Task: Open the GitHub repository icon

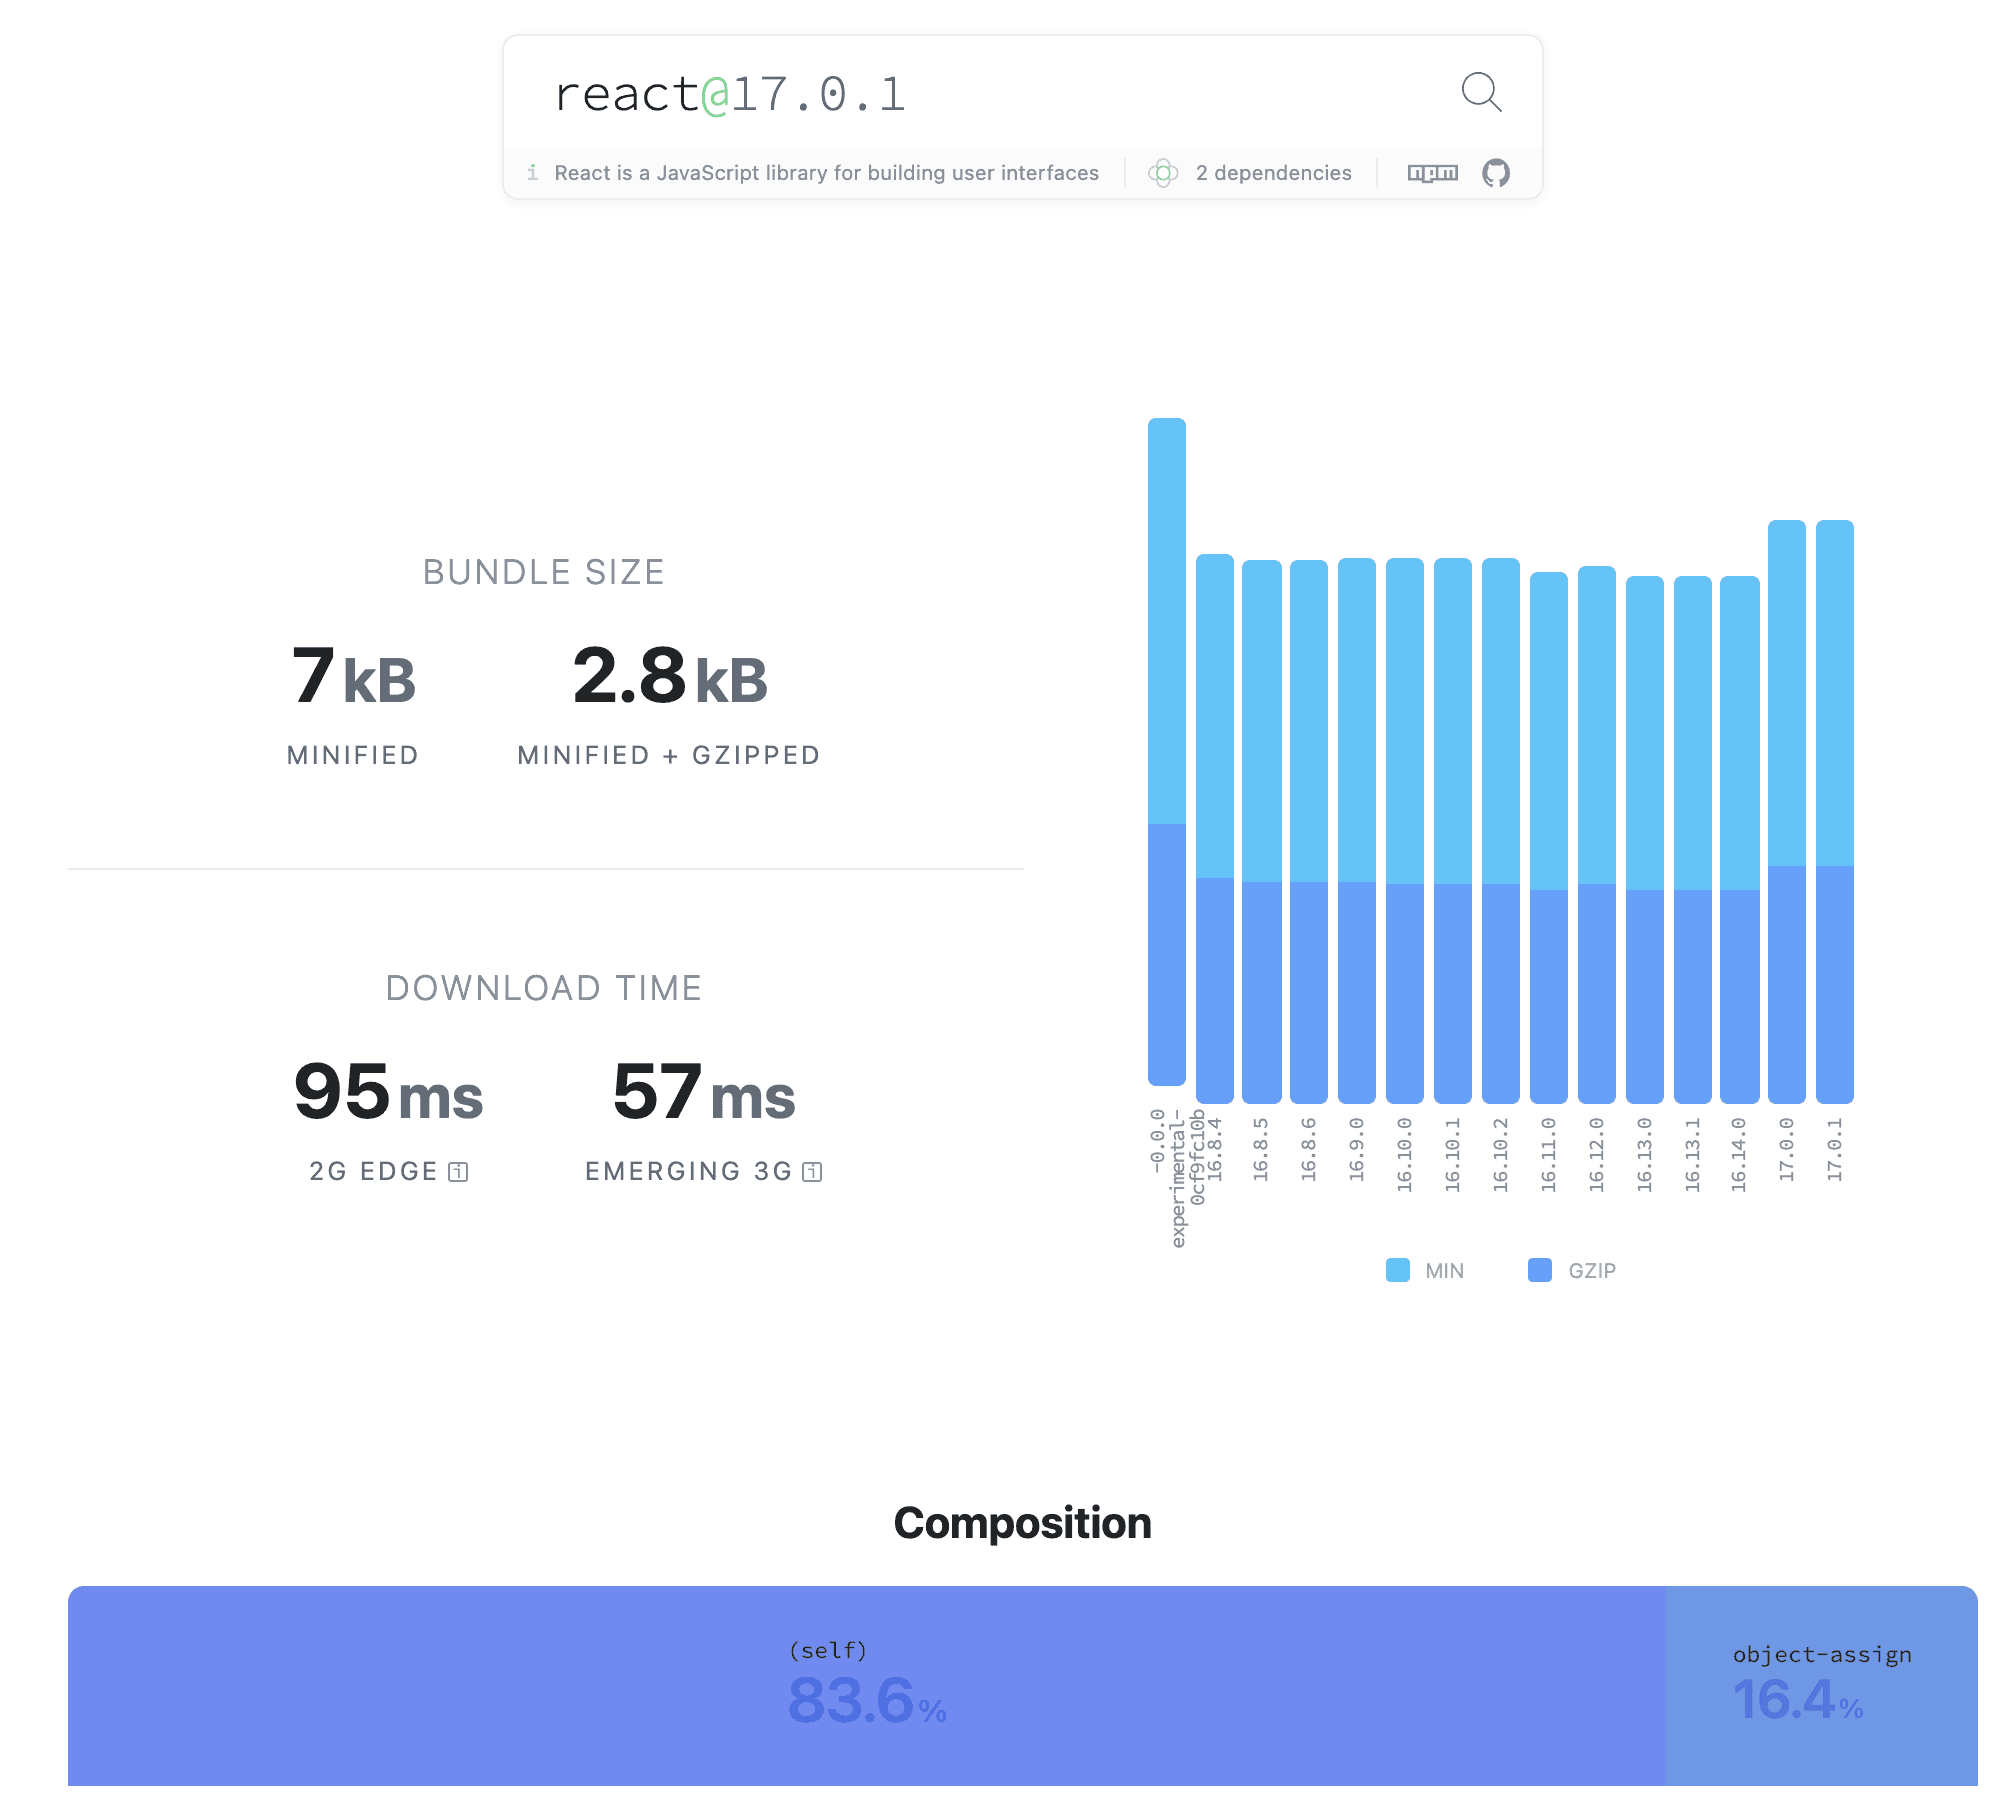Action: pyautogui.click(x=1495, y=173)
